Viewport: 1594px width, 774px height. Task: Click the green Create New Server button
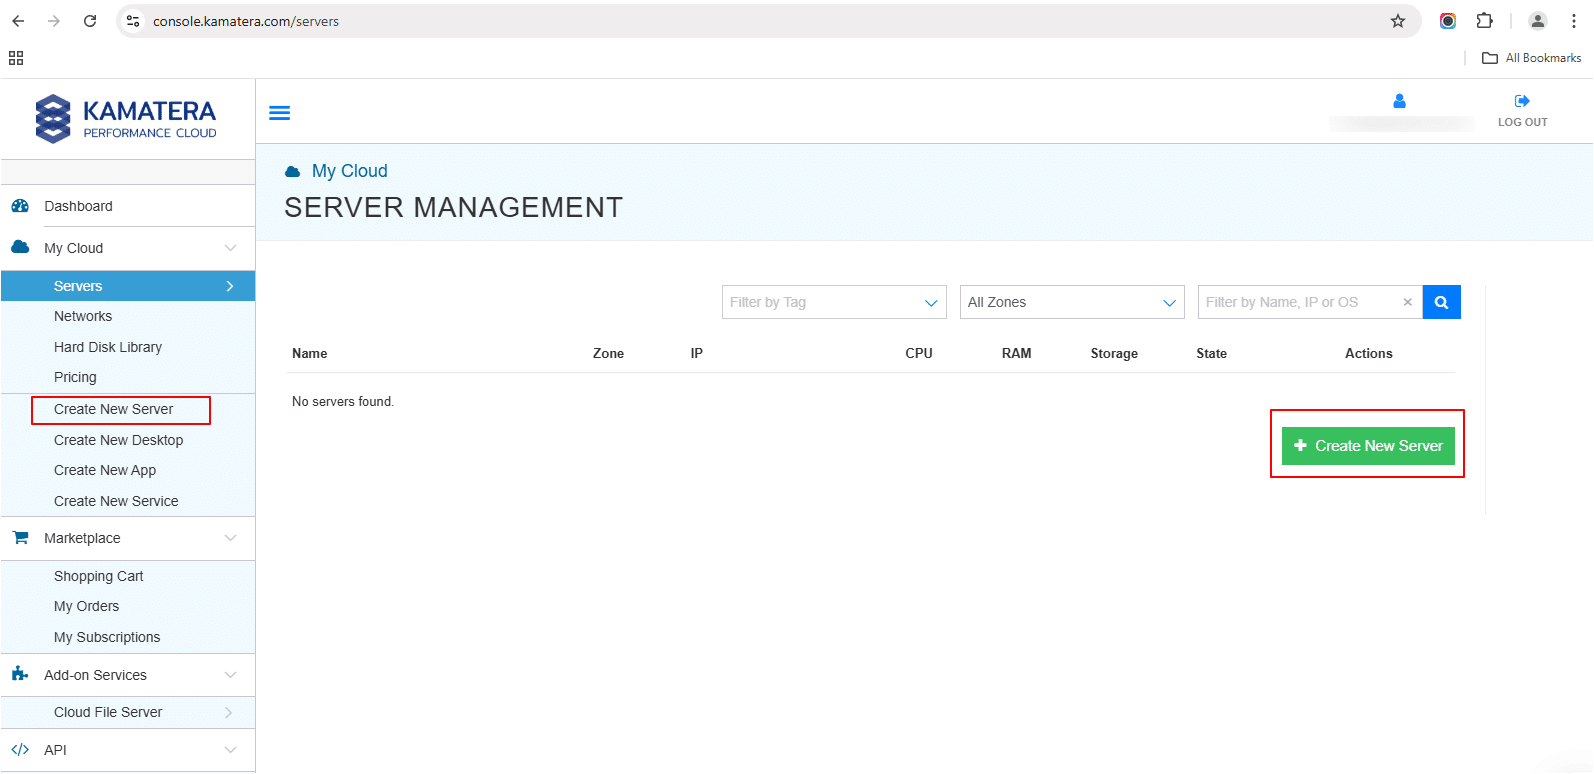click(1367, 446)
